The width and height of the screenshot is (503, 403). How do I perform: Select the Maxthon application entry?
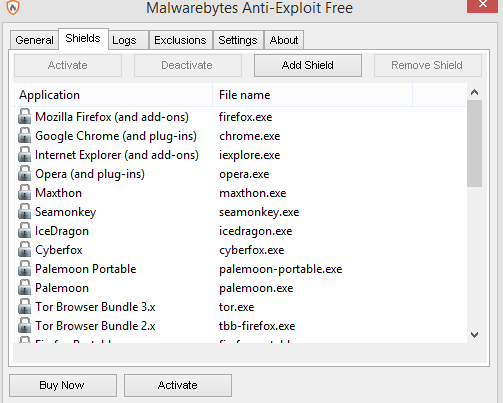[59, 193]
